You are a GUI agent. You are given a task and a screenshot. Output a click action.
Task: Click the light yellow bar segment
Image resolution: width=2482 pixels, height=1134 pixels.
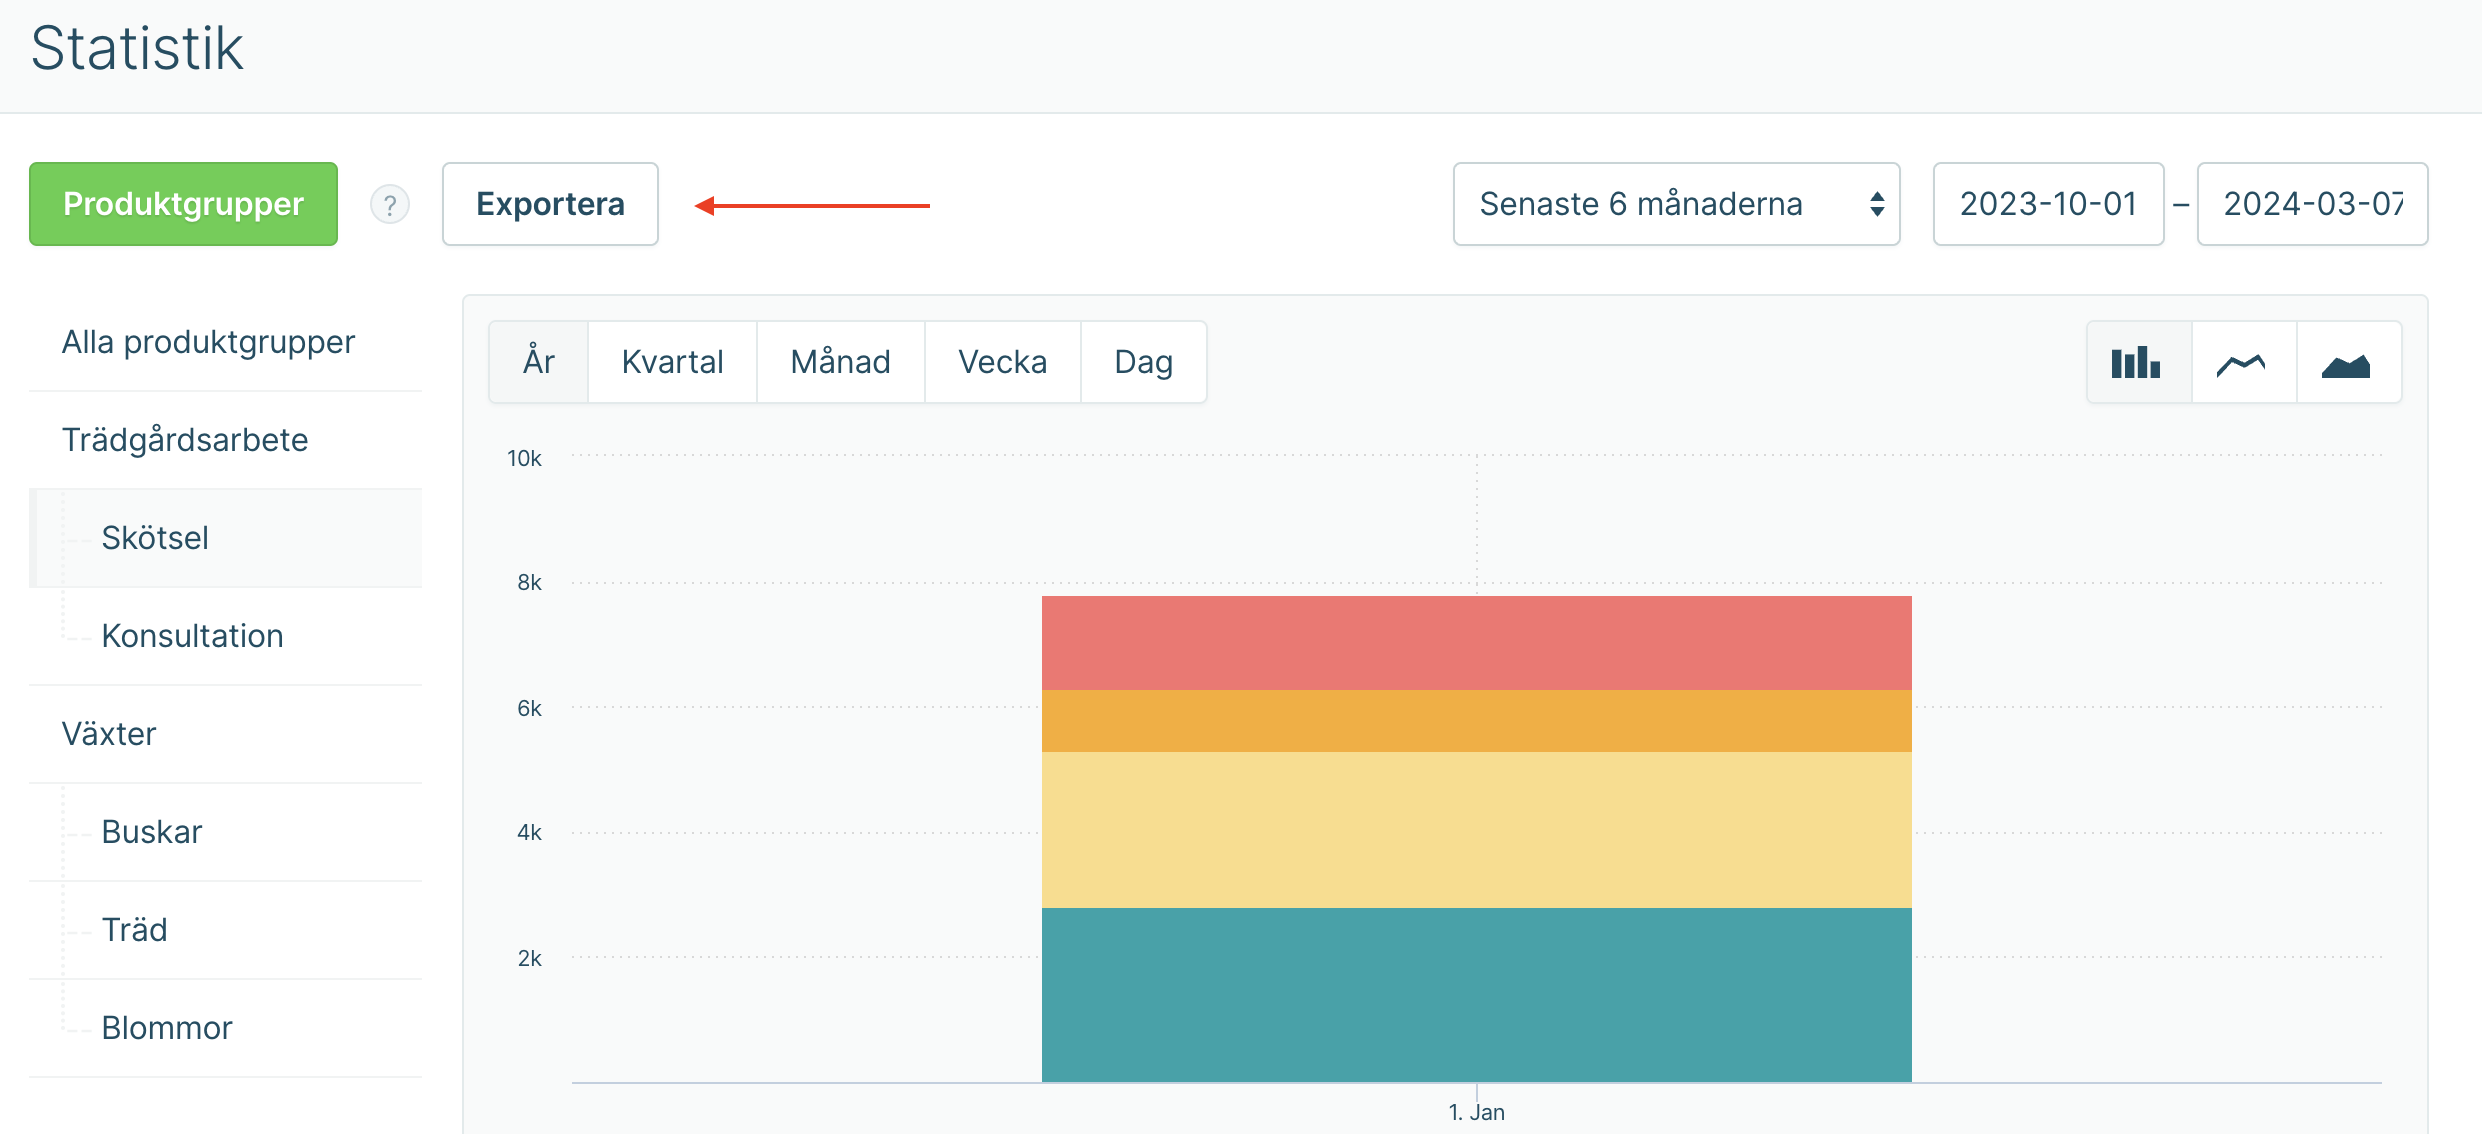1476,830
